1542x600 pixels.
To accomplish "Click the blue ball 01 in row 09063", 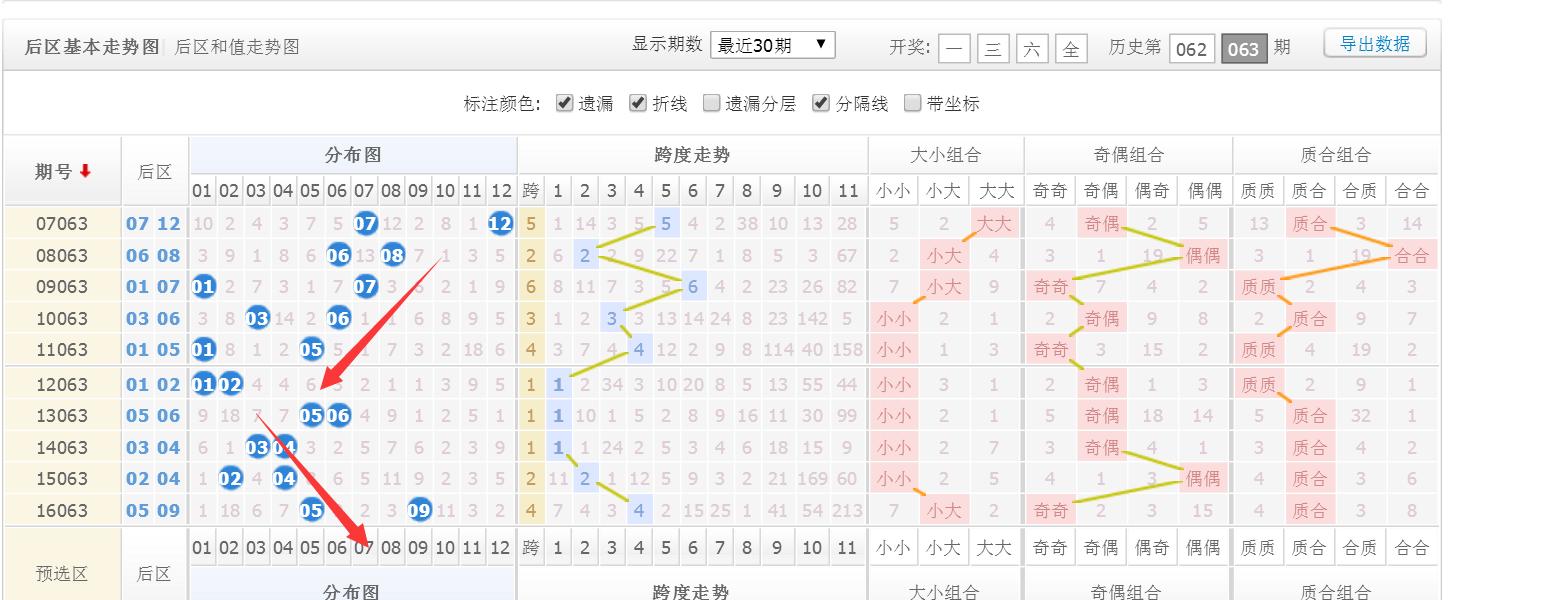I will click(203, 287).
